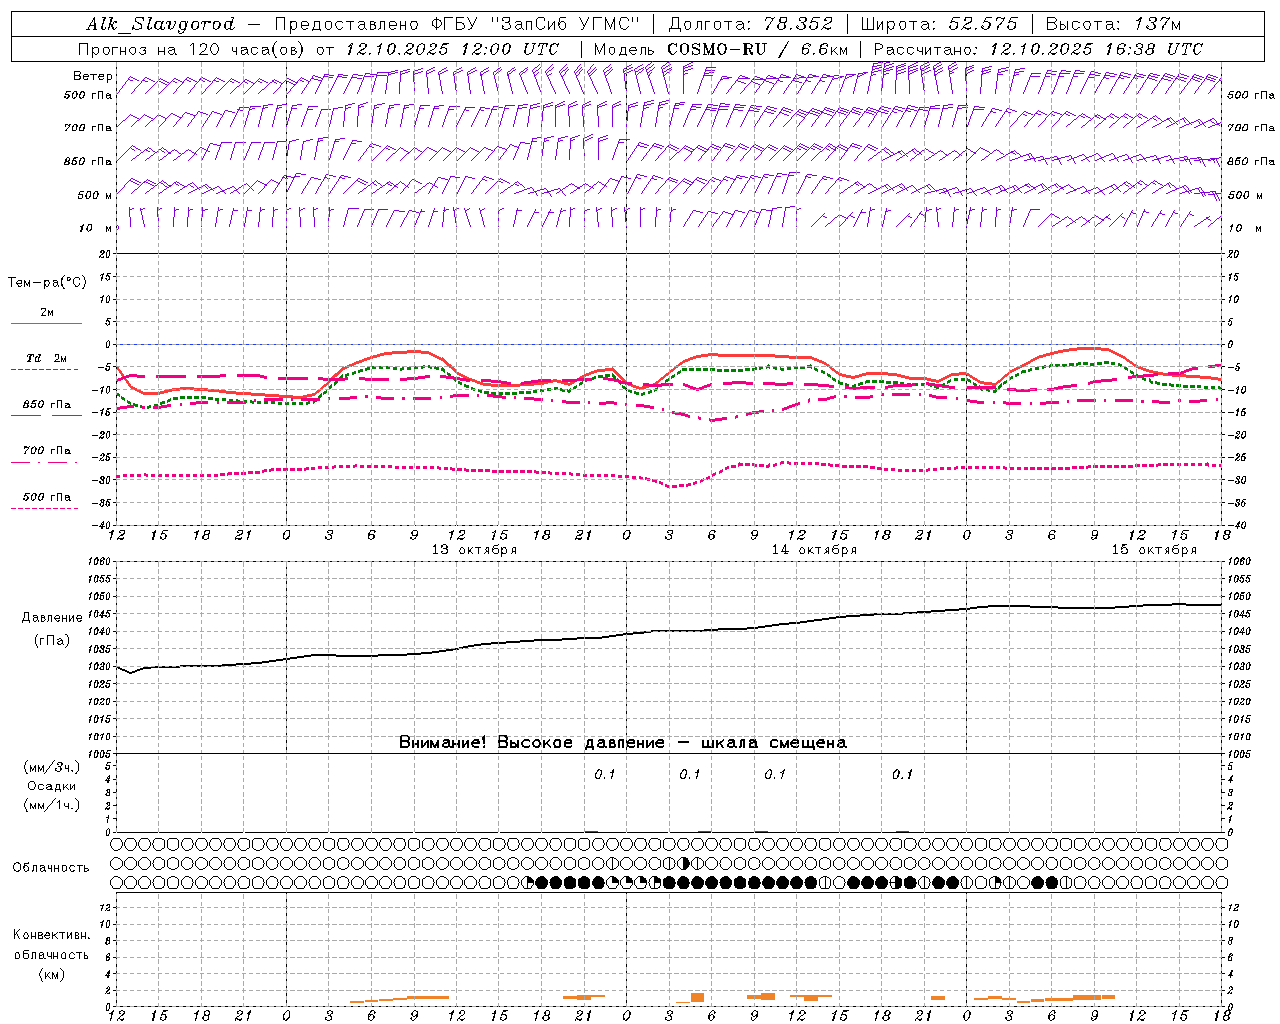
Task: Click the computed timestamp Рассчитано: 12.10.2025 16:38 UTC
Action: (x=1038, y=48)
